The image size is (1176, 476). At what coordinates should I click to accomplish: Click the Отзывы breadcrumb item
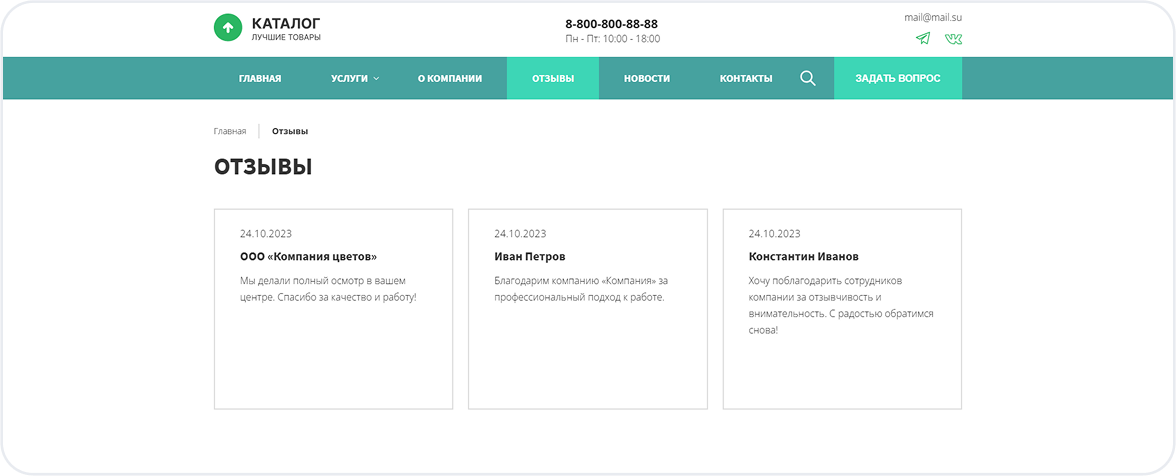pos(290,131)
